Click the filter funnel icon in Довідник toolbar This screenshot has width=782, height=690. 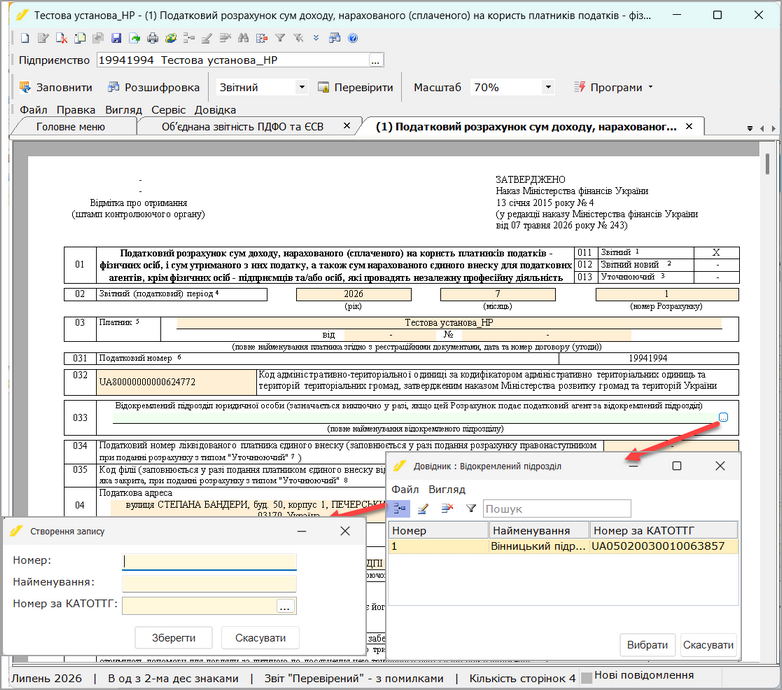point(471,509)
